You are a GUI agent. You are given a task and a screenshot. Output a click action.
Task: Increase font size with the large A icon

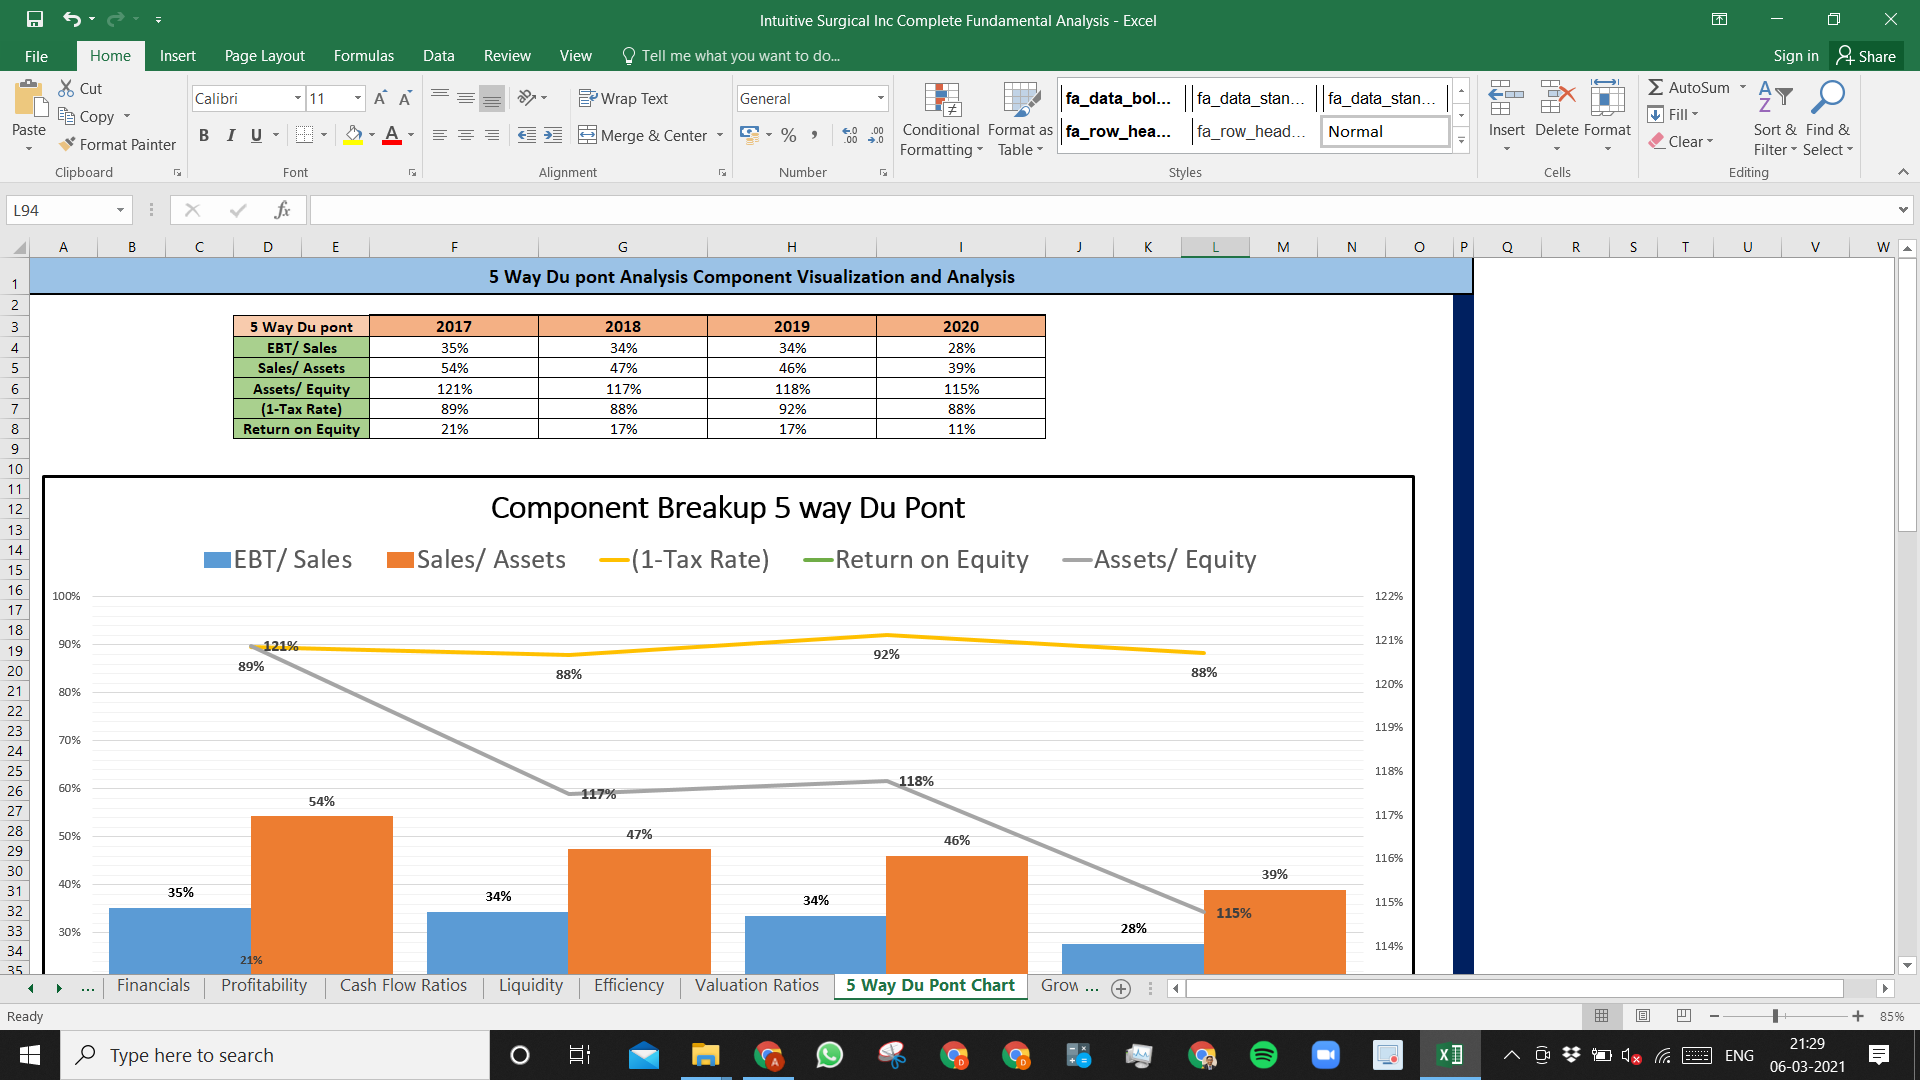(x=380, y=98)
